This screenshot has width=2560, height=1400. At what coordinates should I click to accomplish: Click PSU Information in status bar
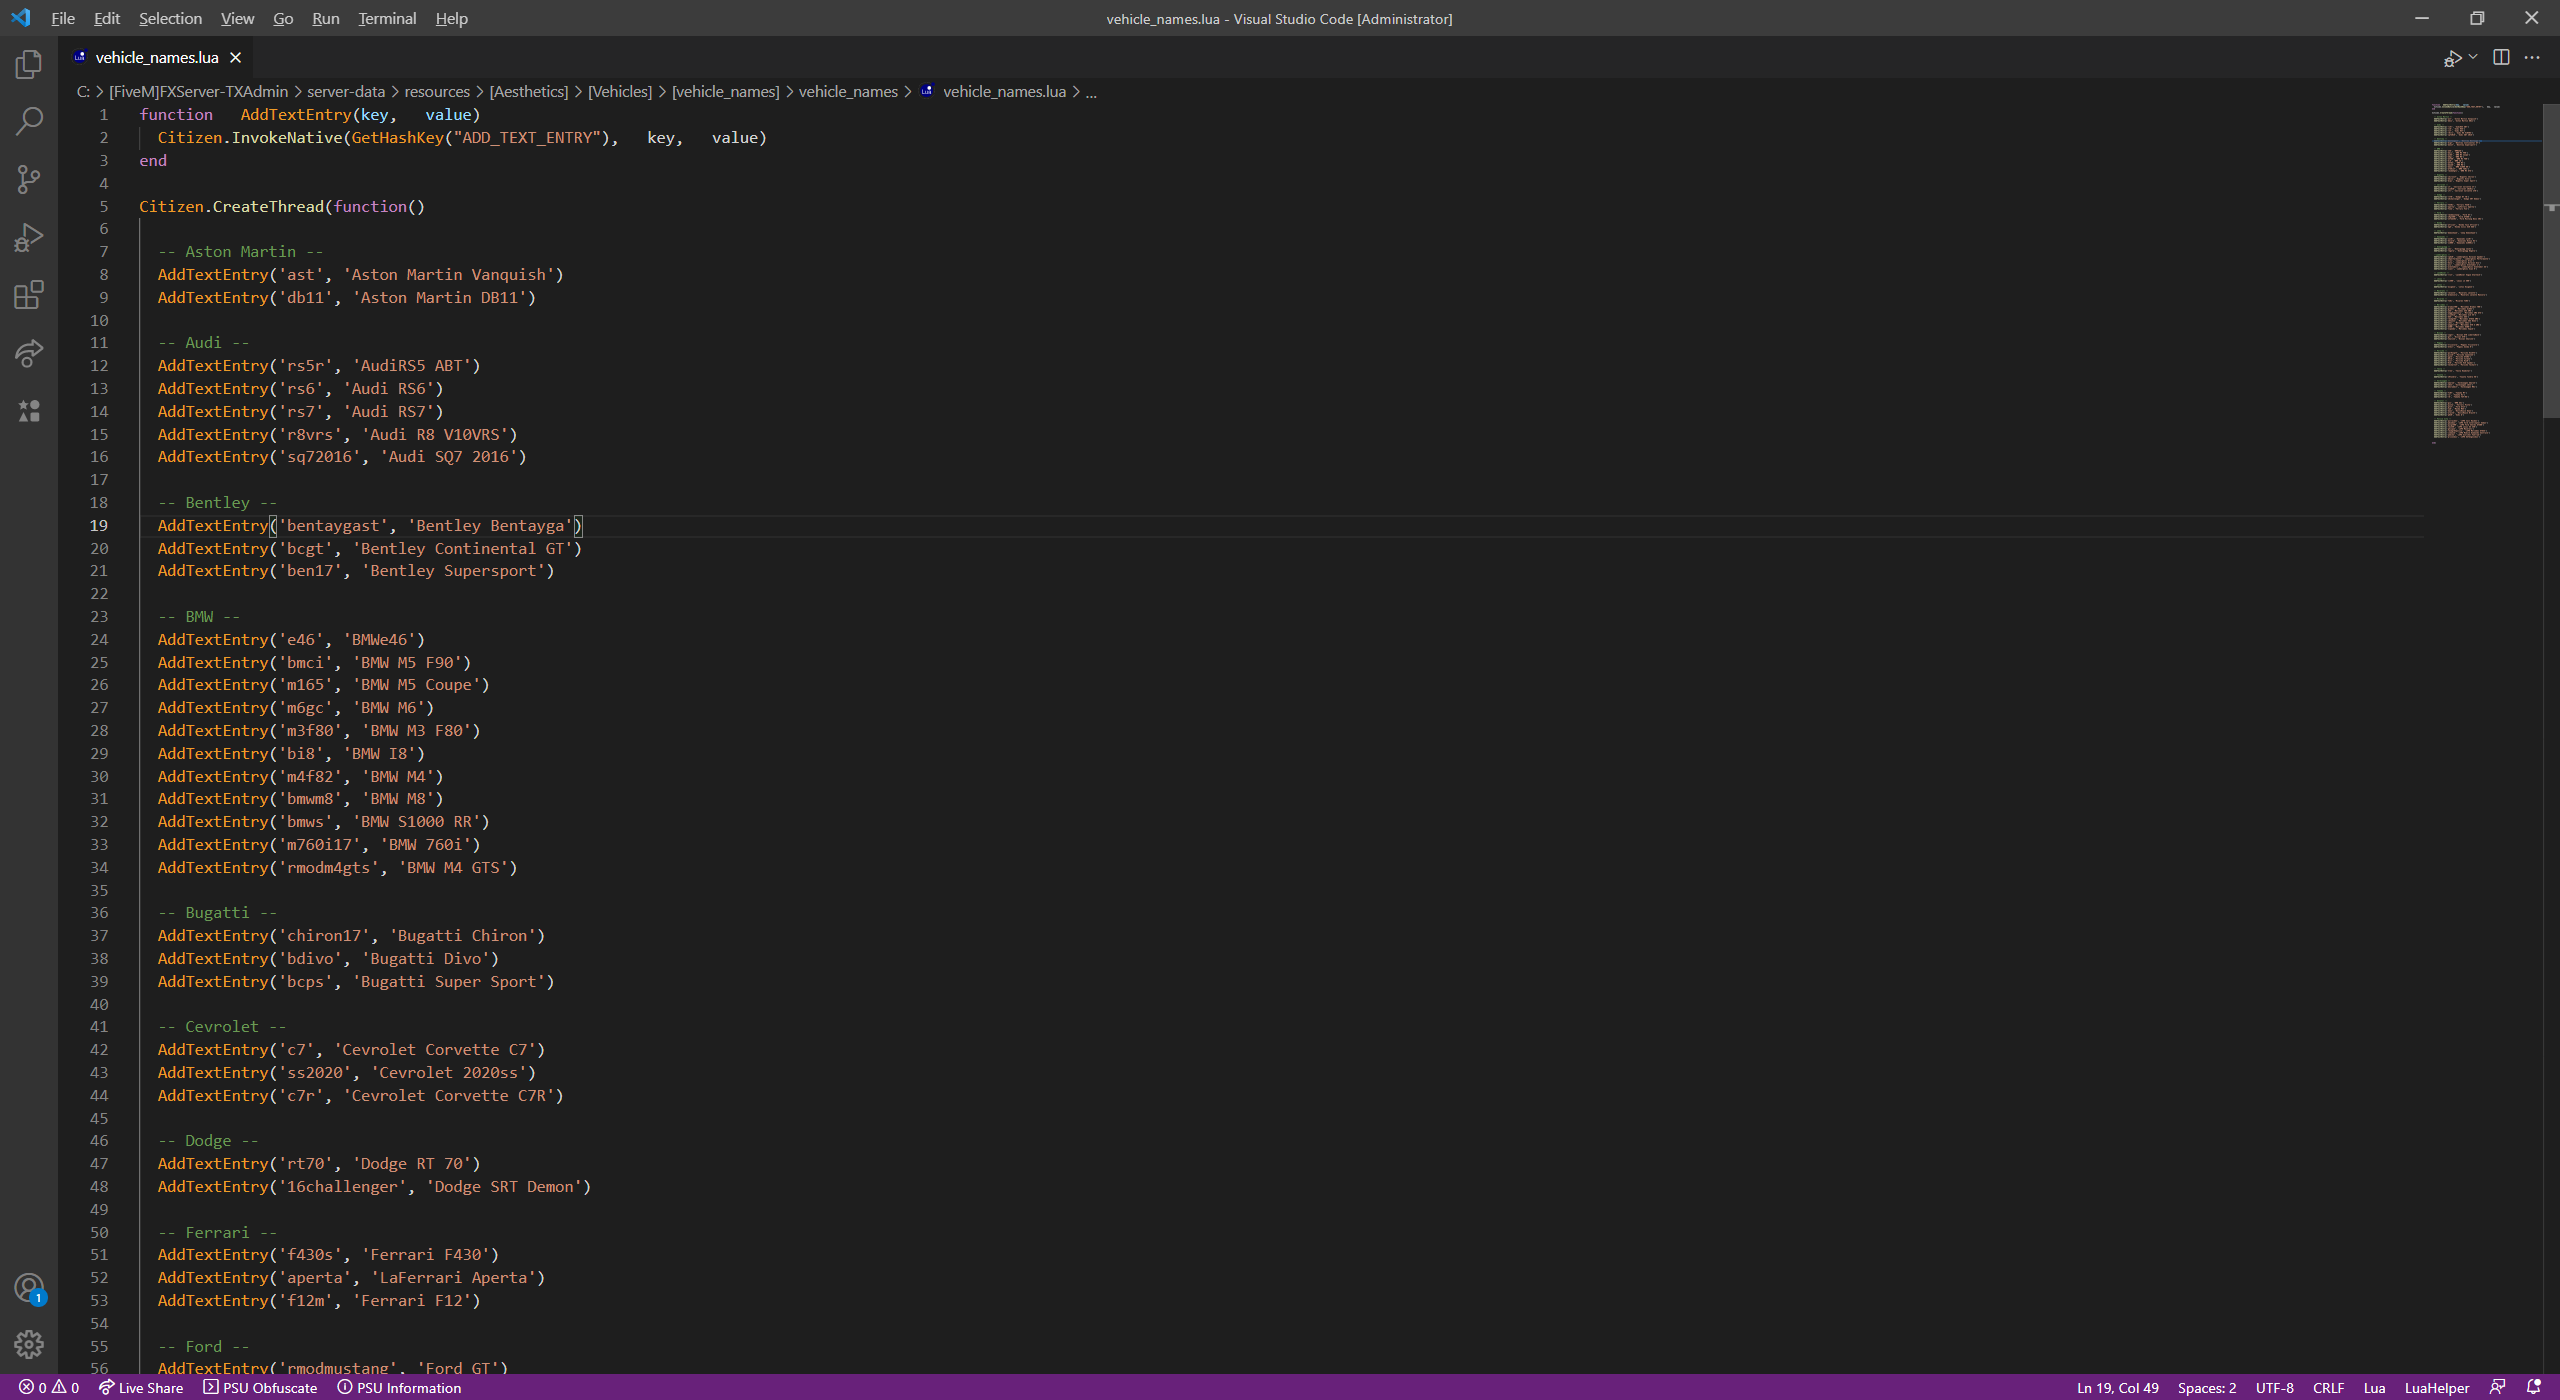pos(399,1388)
